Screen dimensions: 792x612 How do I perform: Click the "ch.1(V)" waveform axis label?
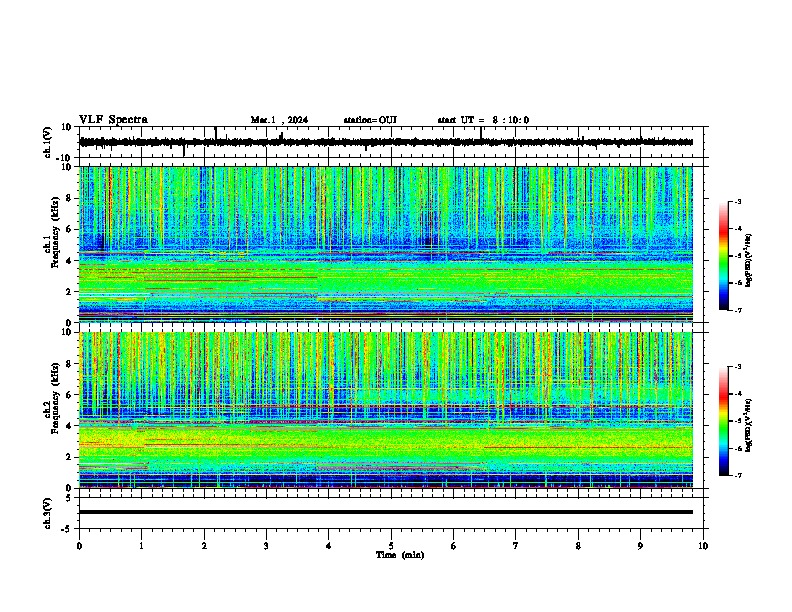pyautogui.click(x=48, y=142)
